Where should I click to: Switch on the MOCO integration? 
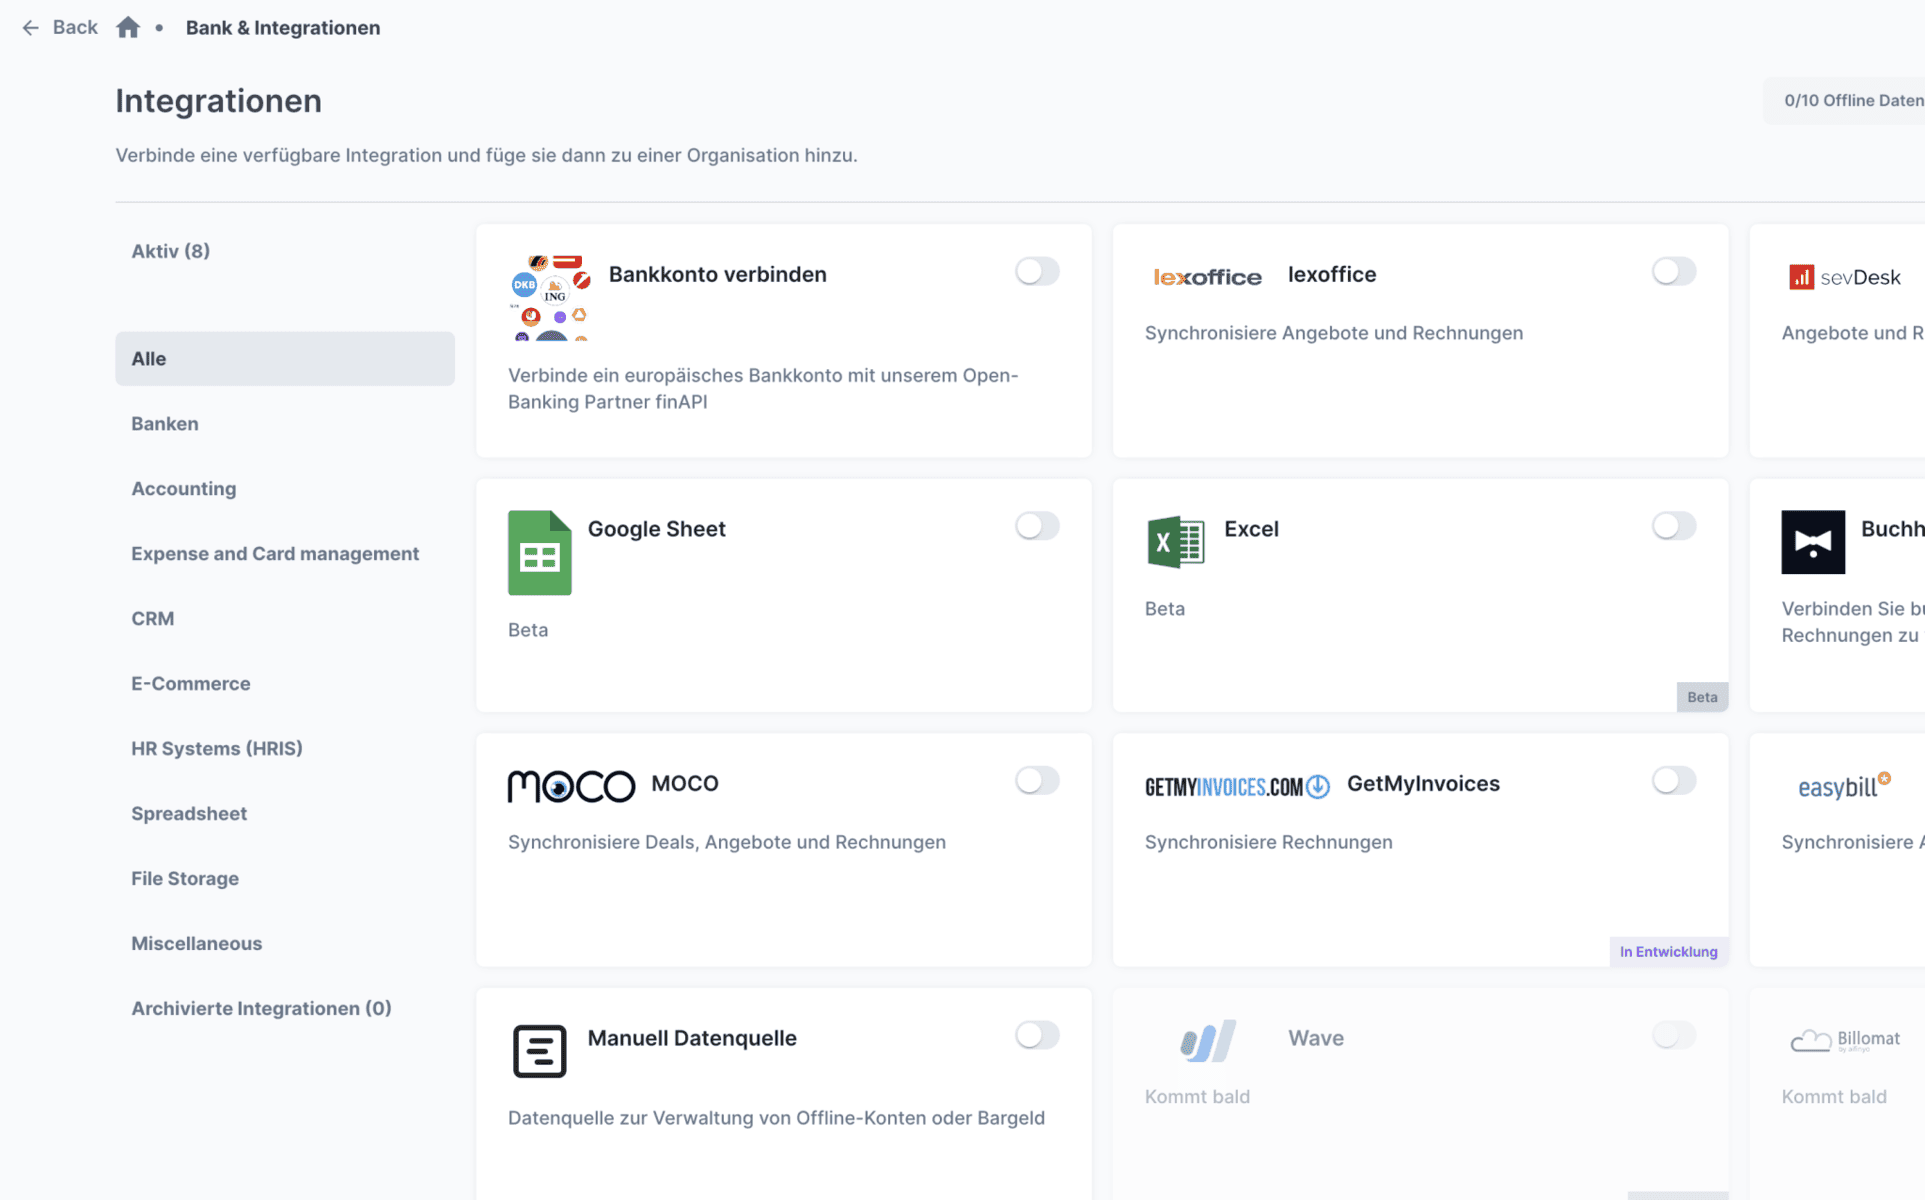click(1036, 781)
